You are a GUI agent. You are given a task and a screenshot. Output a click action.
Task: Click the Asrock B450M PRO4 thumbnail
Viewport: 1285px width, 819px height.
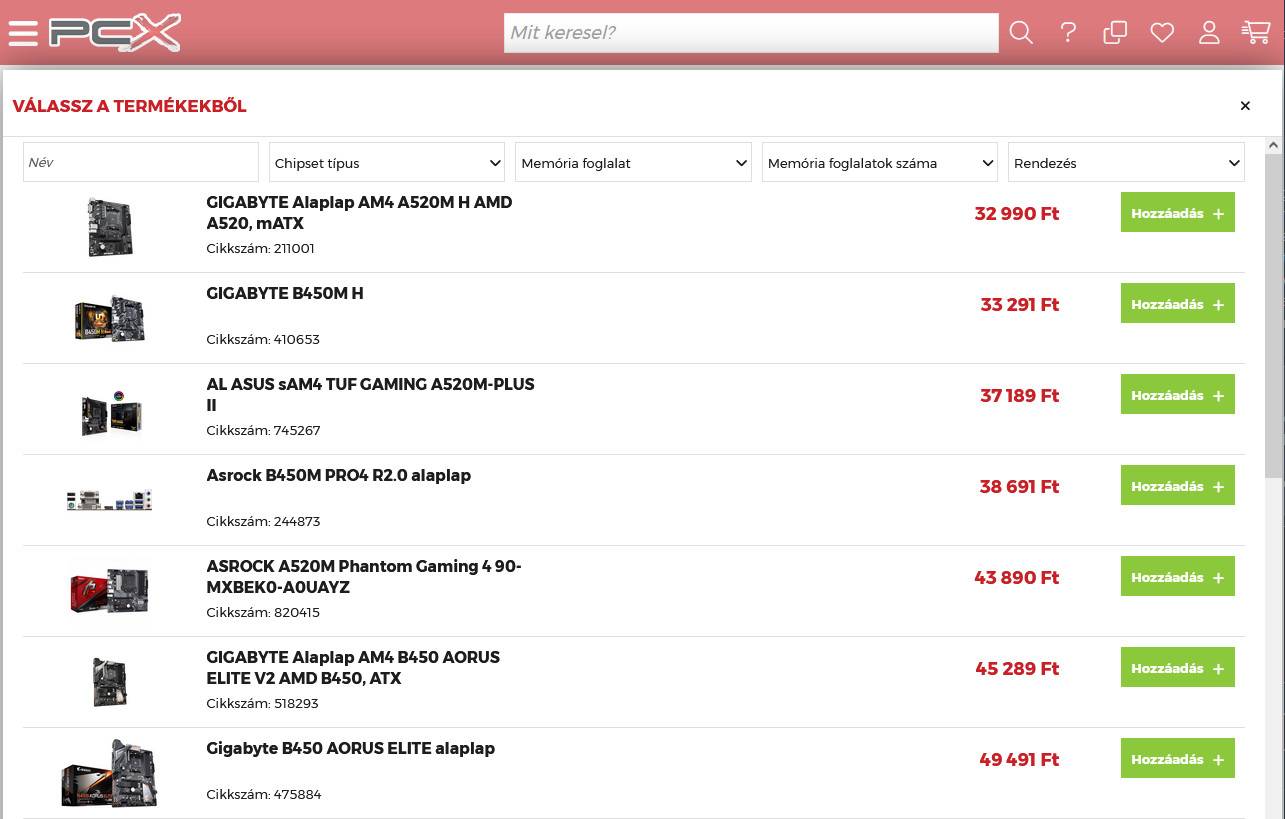point(110,500)
